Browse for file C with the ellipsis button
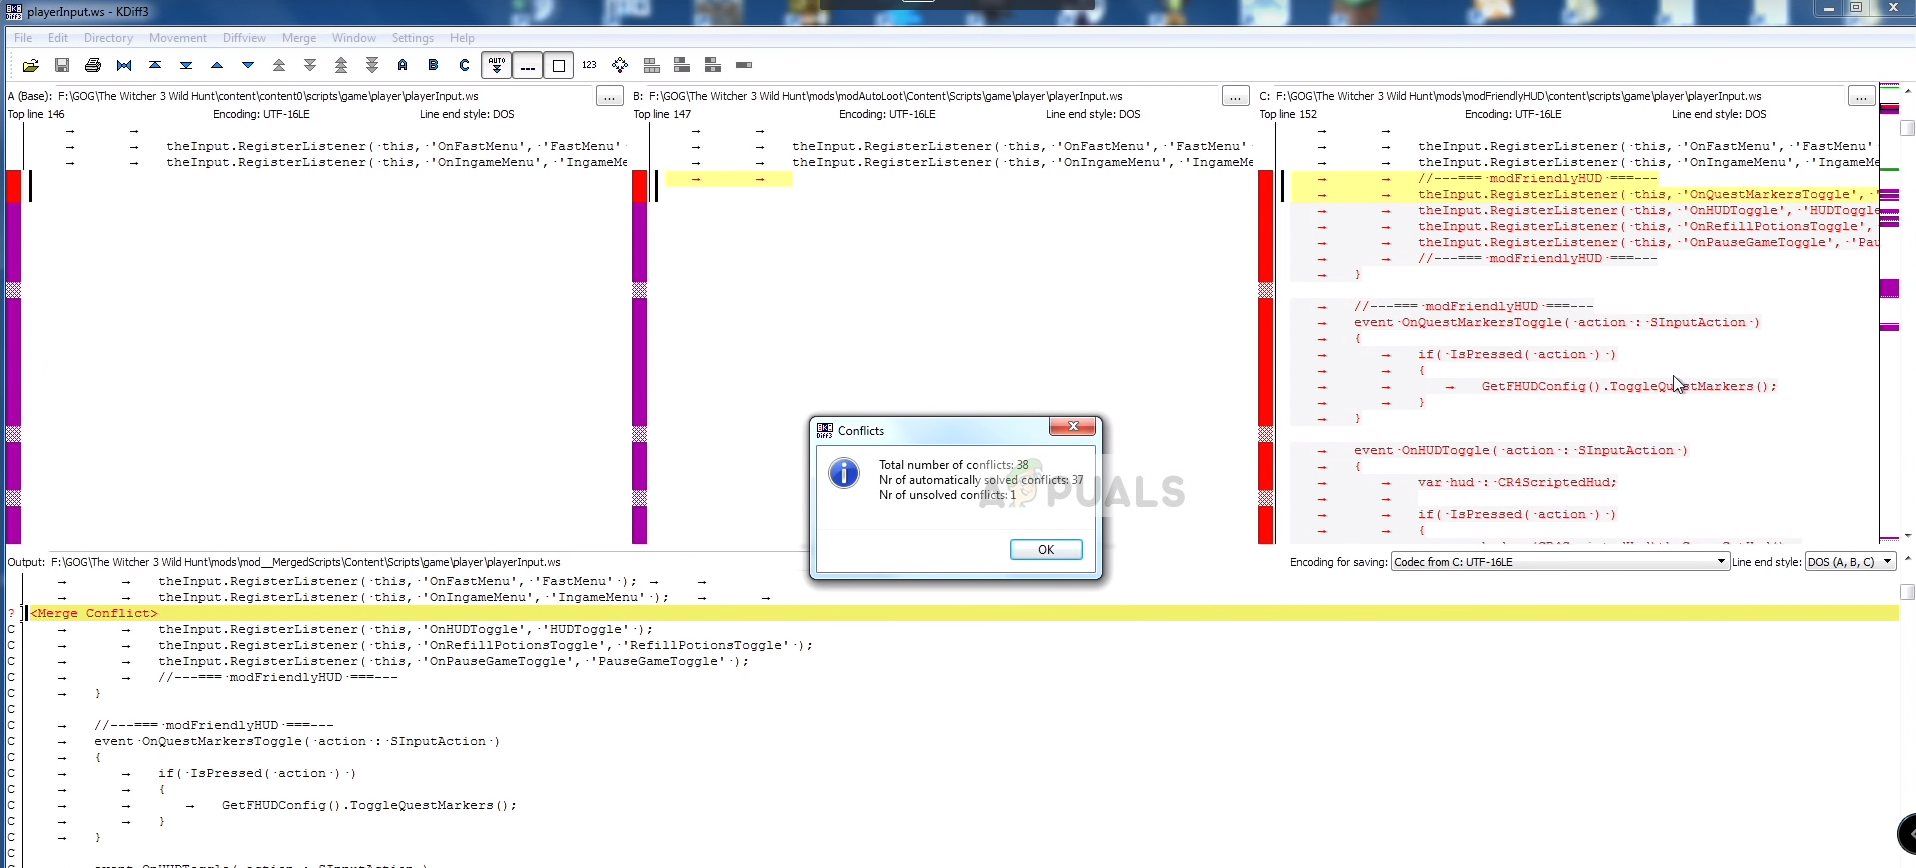The height and width of the screenshot is (868, 1916). point(1861,96)
